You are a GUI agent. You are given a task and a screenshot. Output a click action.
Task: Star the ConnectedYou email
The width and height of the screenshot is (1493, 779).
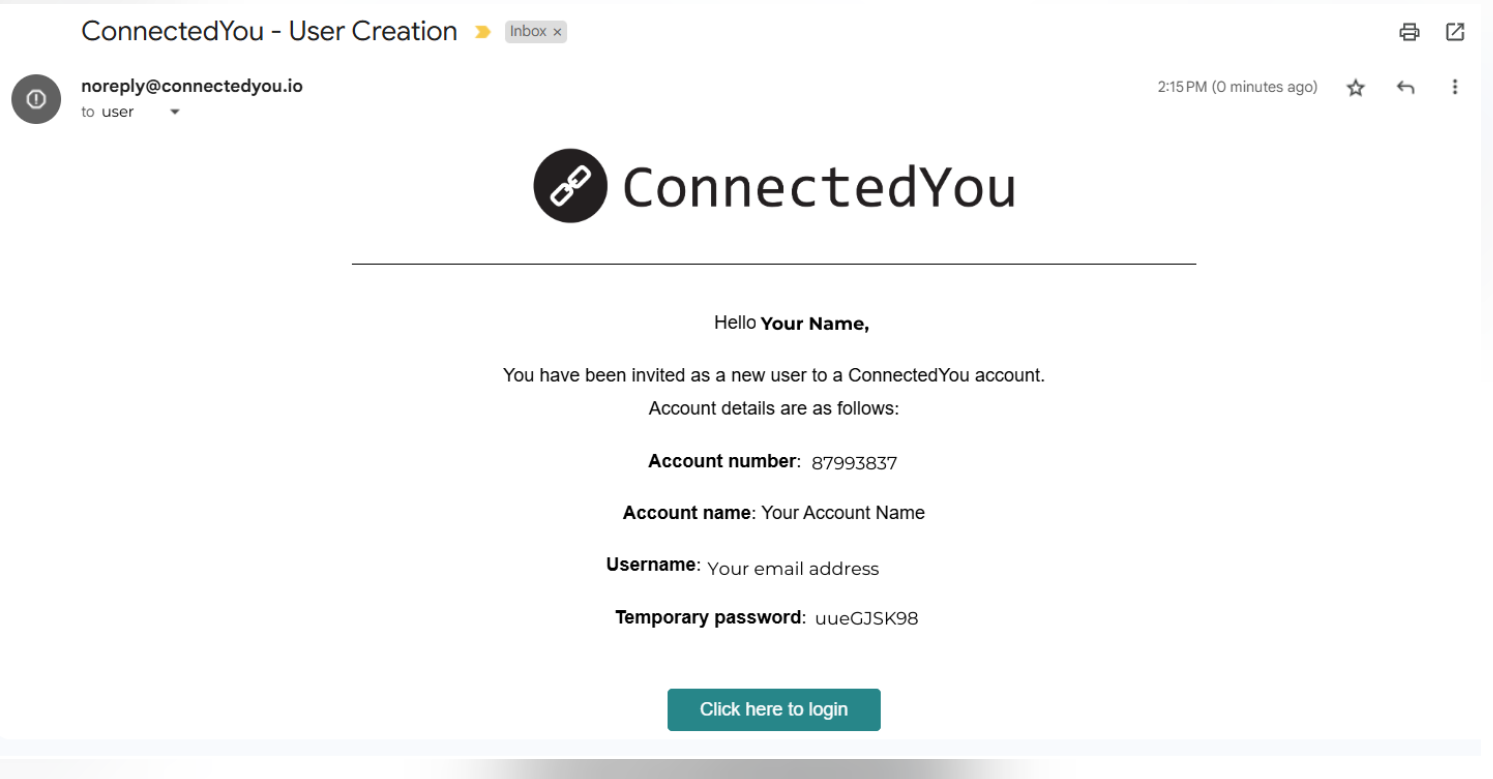click(x=1356, y=88)
